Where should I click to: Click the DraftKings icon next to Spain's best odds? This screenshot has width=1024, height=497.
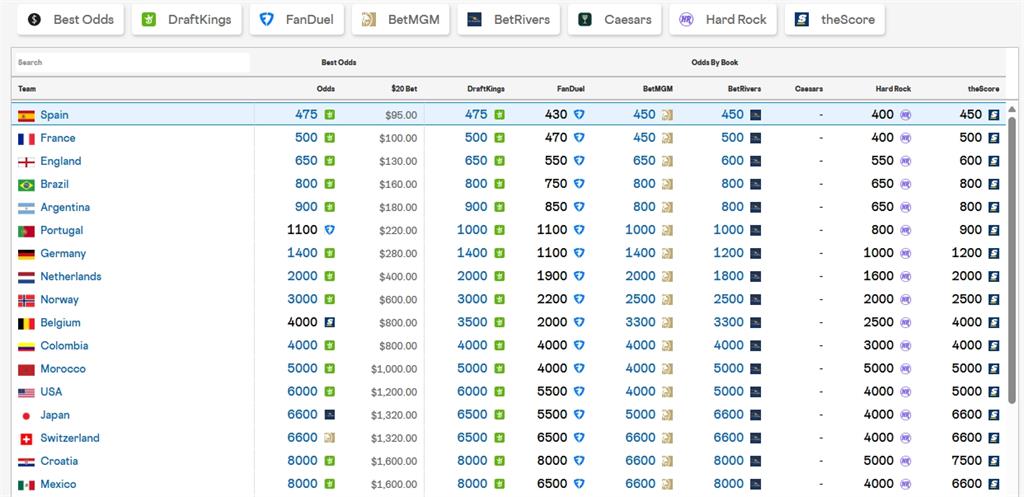pyautogui.click(x=330, y=115)
